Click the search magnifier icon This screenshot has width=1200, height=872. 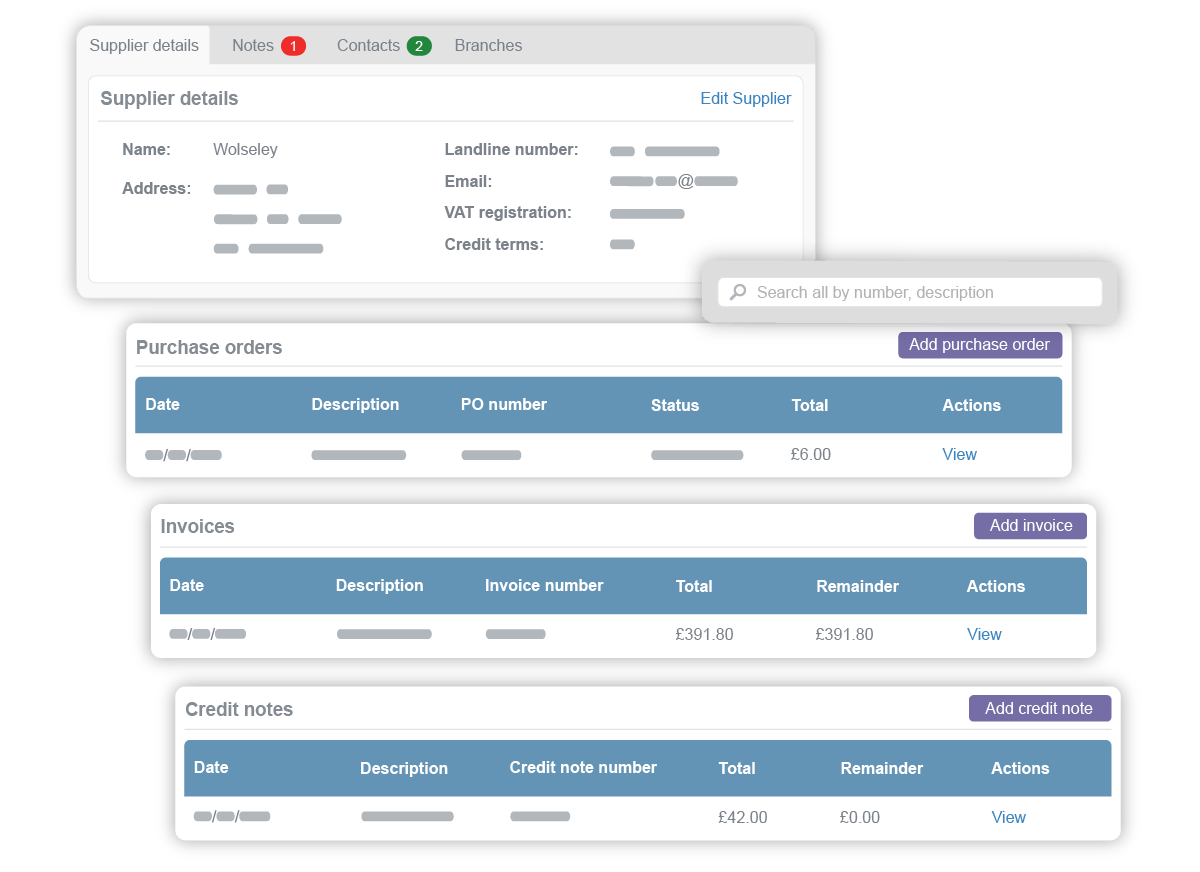(x=737, y=291)
